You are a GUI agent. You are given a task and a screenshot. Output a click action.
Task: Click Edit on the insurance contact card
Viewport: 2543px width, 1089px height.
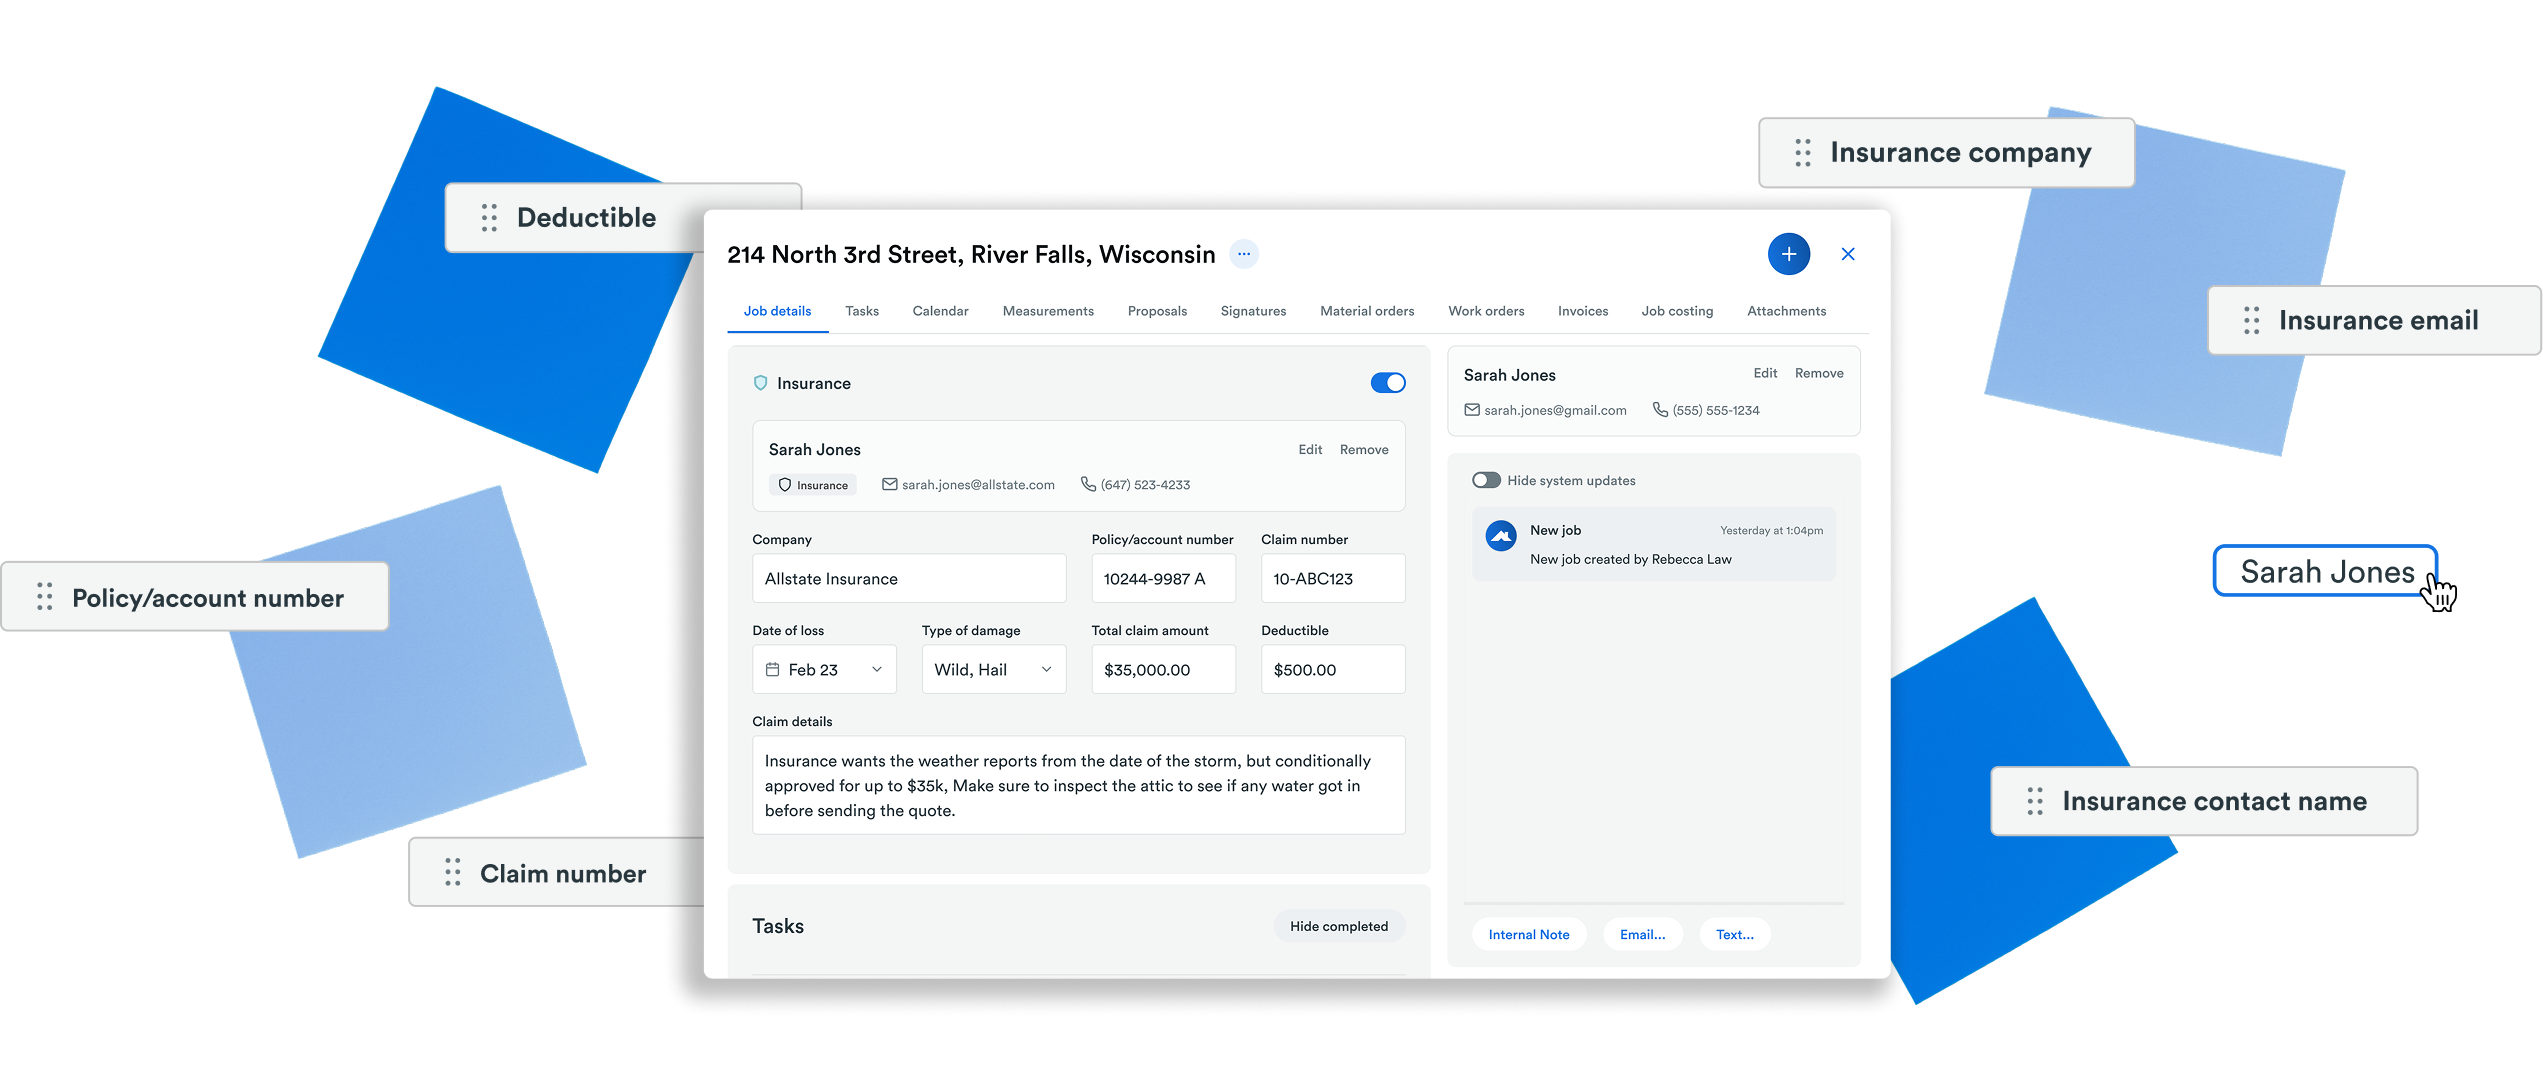tap(1309, 450)
